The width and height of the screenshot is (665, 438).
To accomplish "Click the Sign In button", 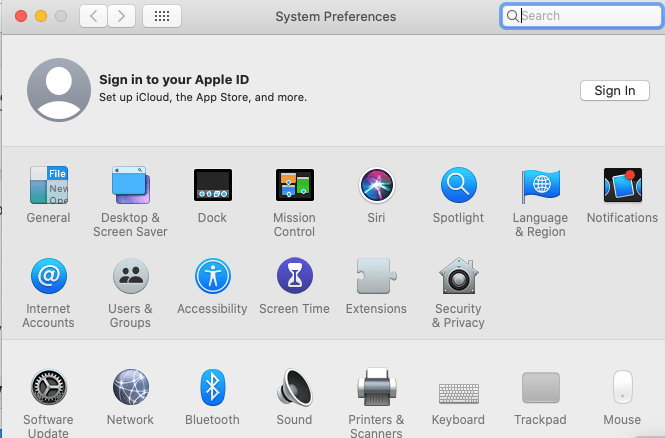I will [x=615, y=90].
